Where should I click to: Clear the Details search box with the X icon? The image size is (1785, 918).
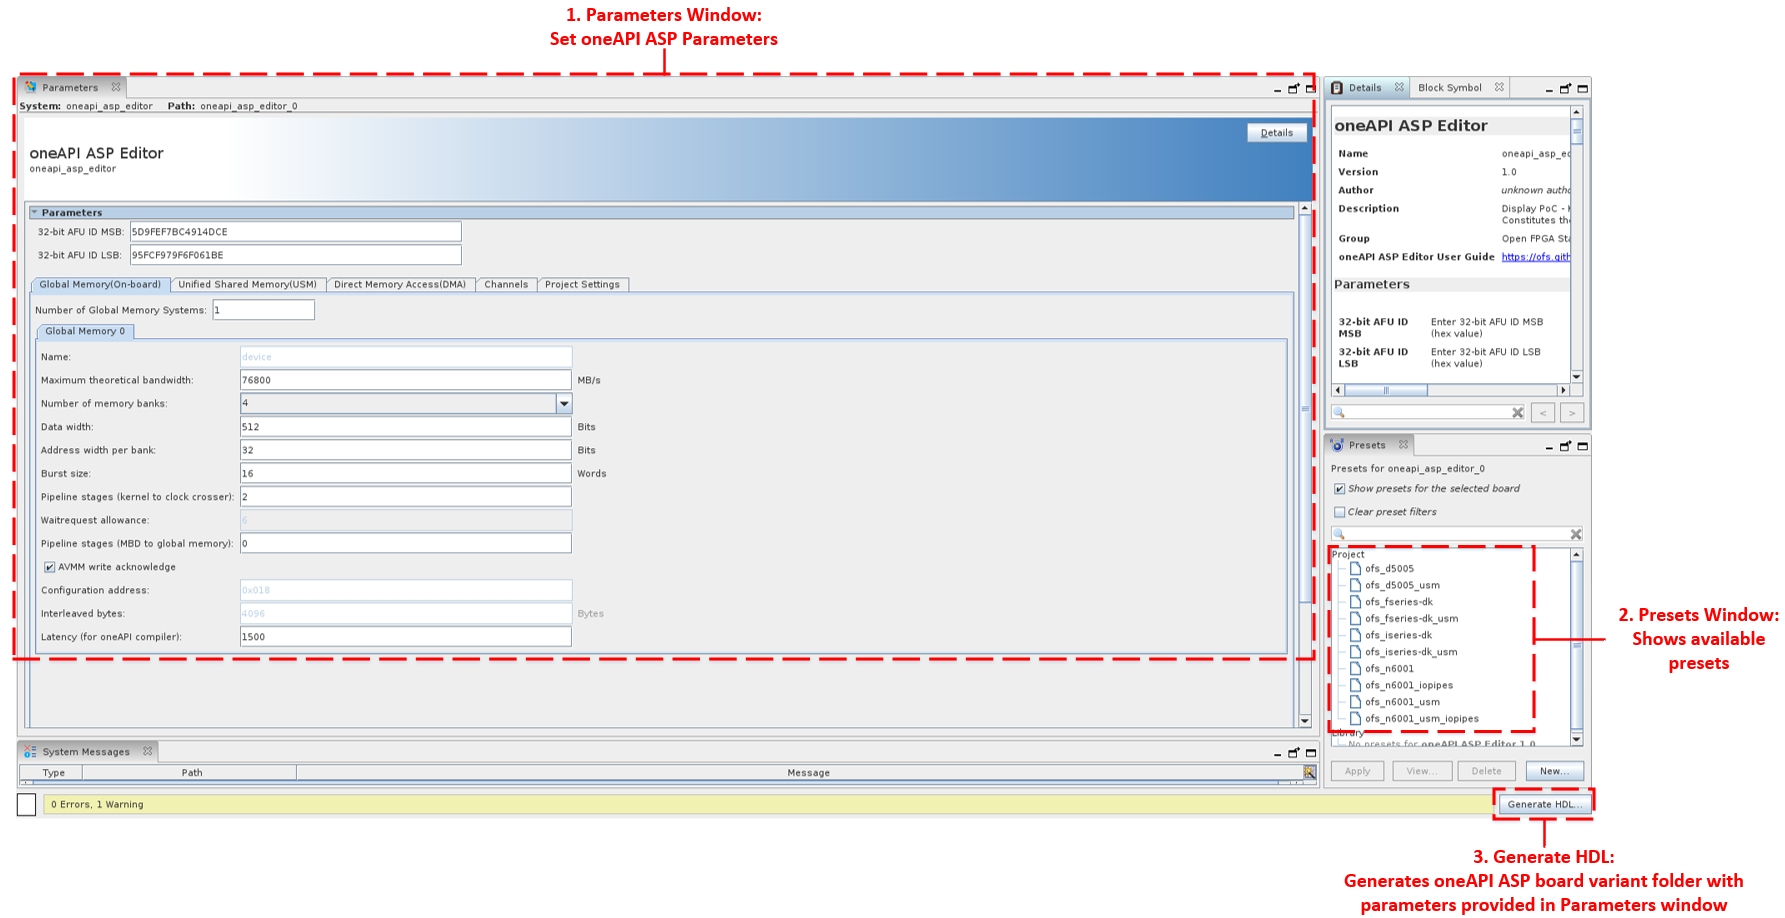pos(1517,413)
